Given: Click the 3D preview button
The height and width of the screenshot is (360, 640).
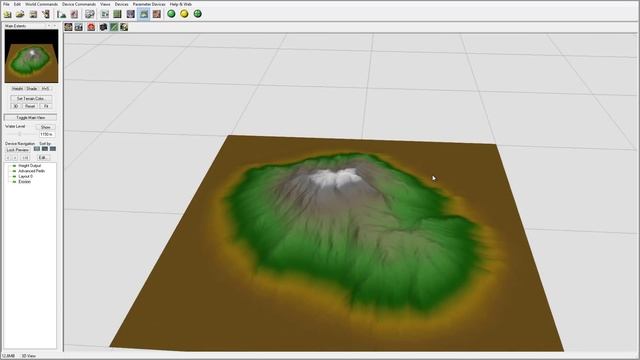Looking at the screenshot, I should click(x=16, y=106).
